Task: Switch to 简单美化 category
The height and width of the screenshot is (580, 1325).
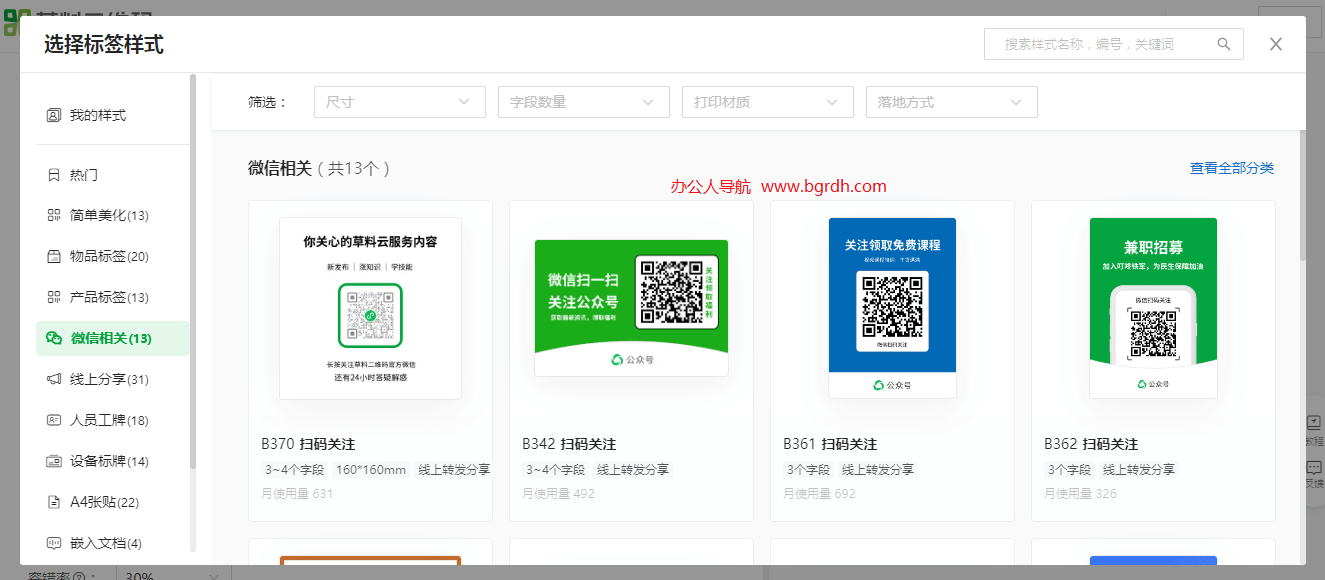Action: tap(109, 216)
